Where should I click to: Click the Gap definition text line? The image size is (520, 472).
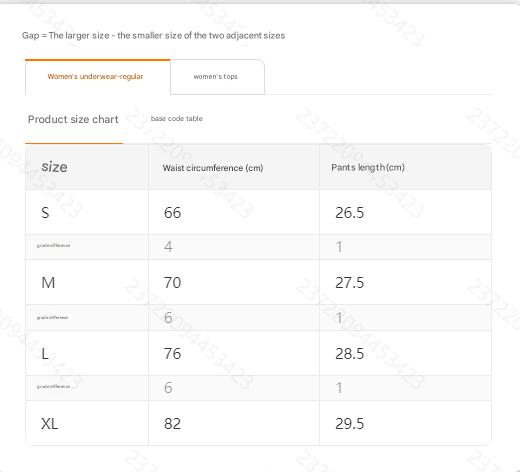click(153, 36)
